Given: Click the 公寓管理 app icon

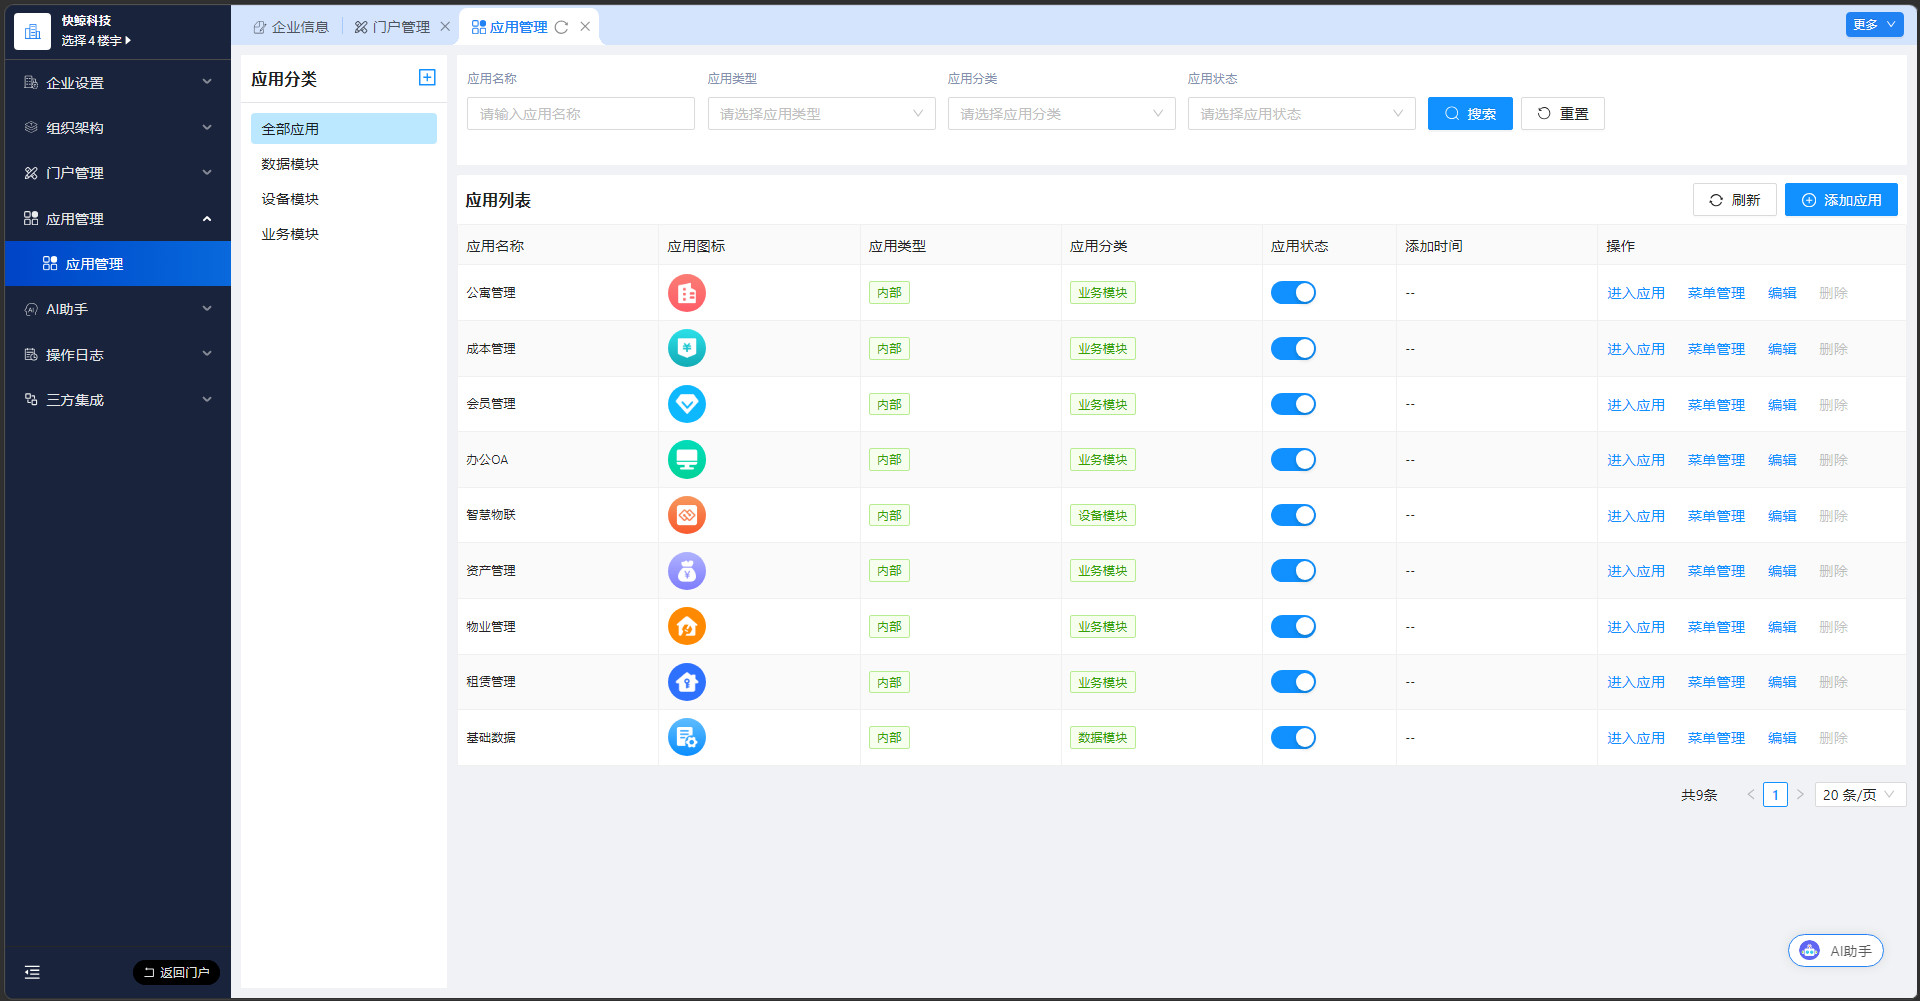Looking at the screenshot, I should [x=686, y=293].
